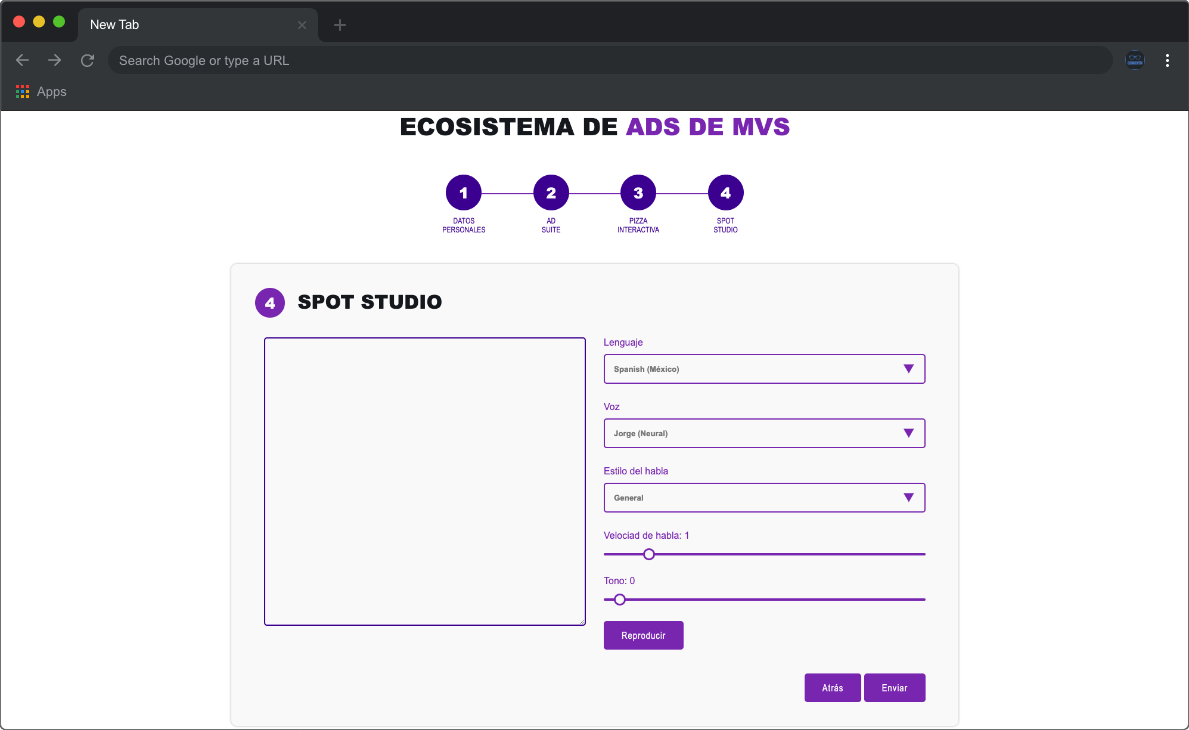The image size is (1189, 730).
Task: Click the 'ECOSISTEMA DE ADS DE MVS' title
Action: pyautogui.click(x=594, y=127)
